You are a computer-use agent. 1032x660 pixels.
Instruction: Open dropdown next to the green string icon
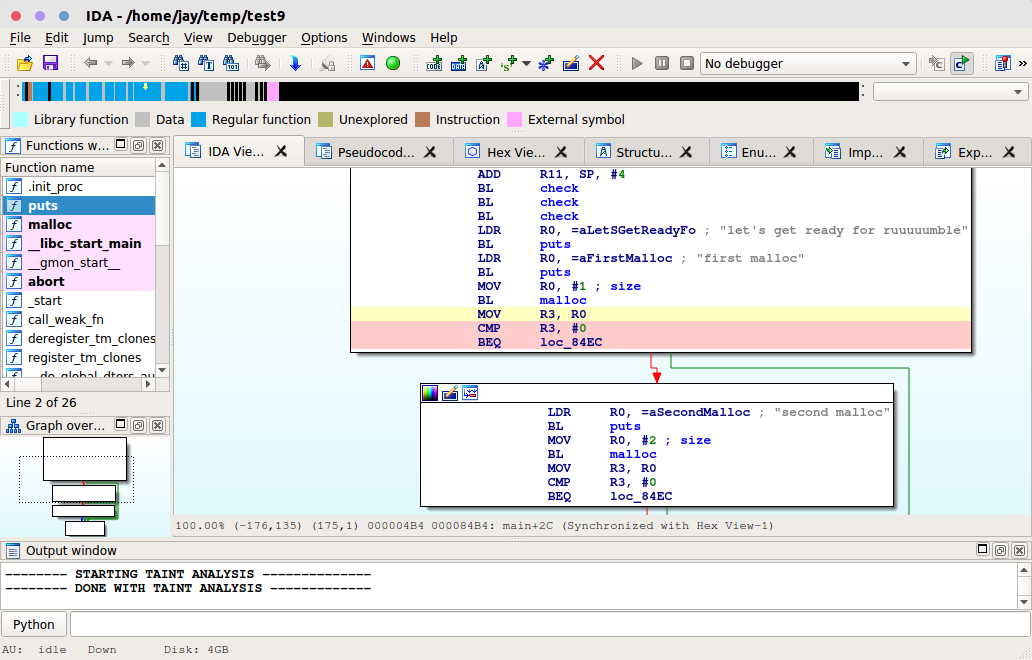pyautogui.click(x=526, y=64)
